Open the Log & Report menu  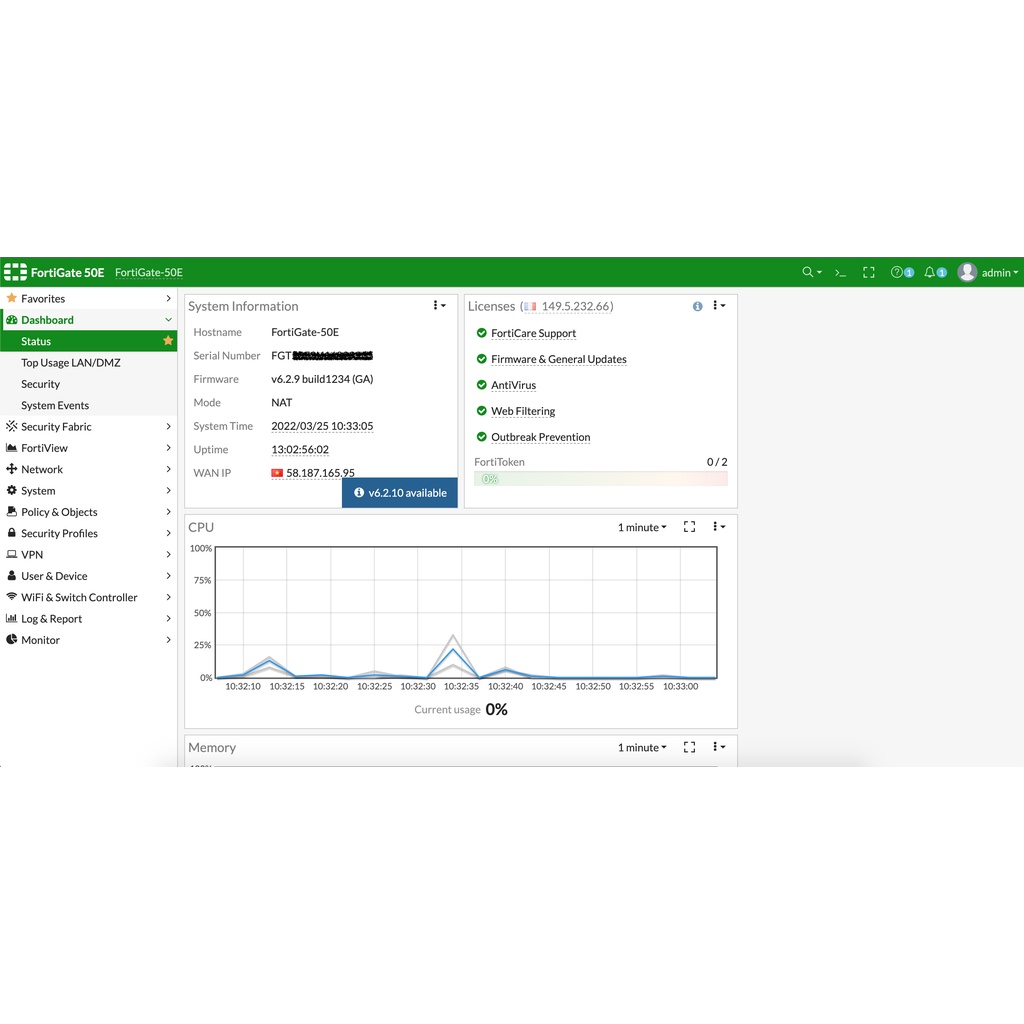(88, 618)
